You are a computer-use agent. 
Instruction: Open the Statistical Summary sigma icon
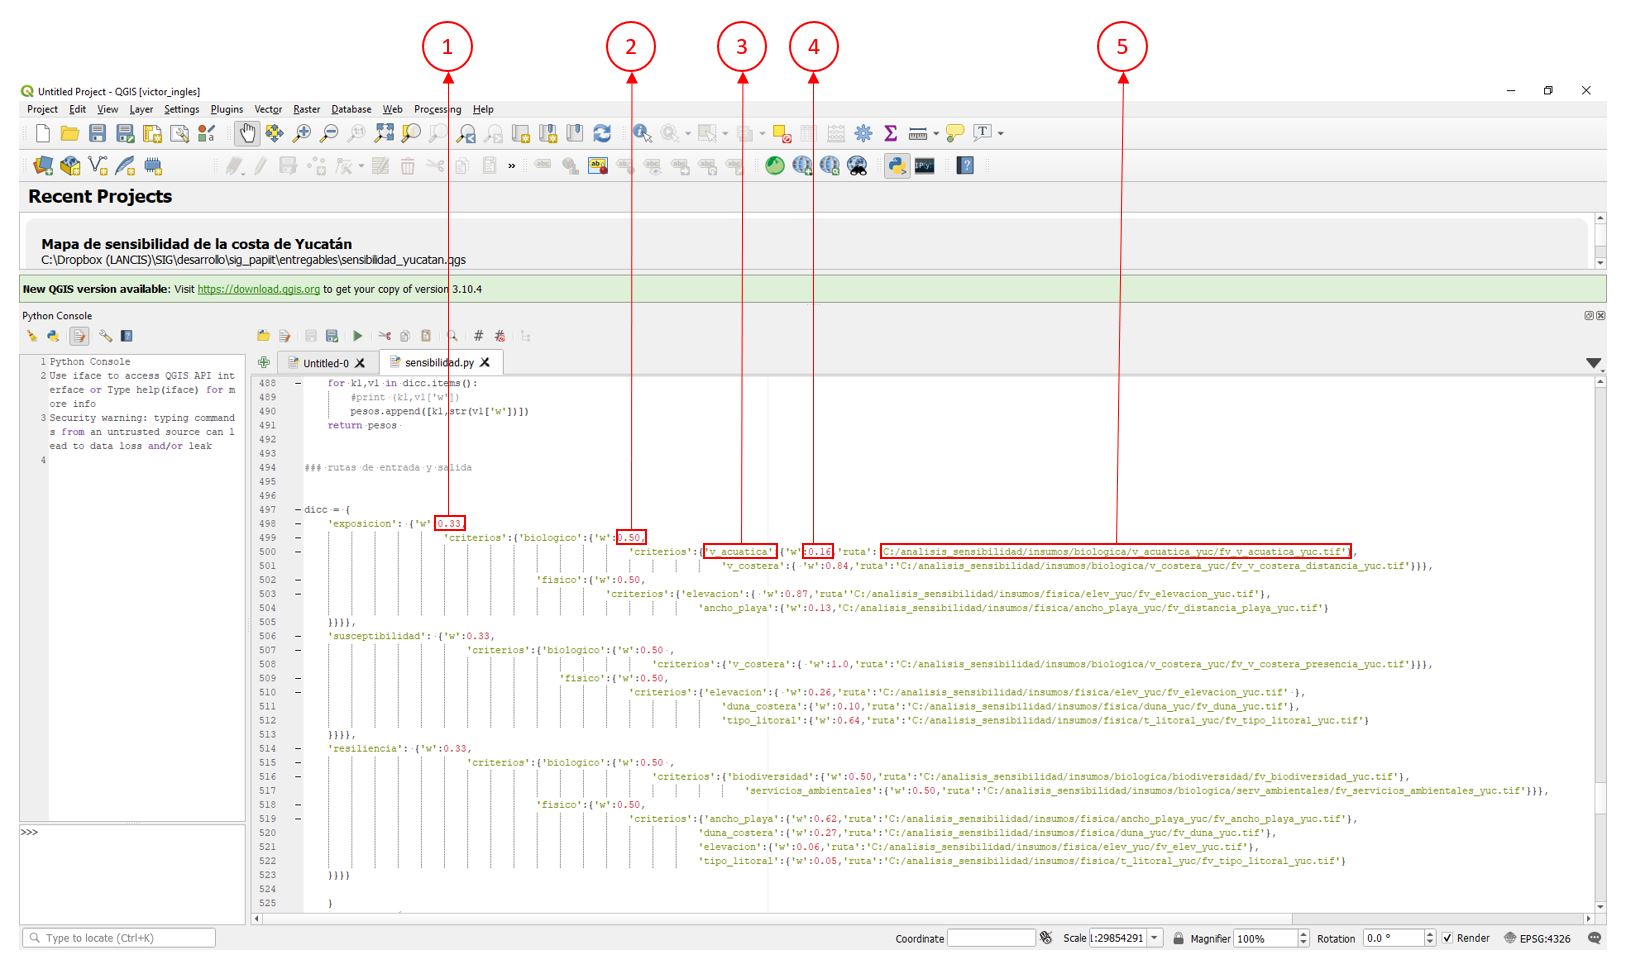[x=890, y=133]
